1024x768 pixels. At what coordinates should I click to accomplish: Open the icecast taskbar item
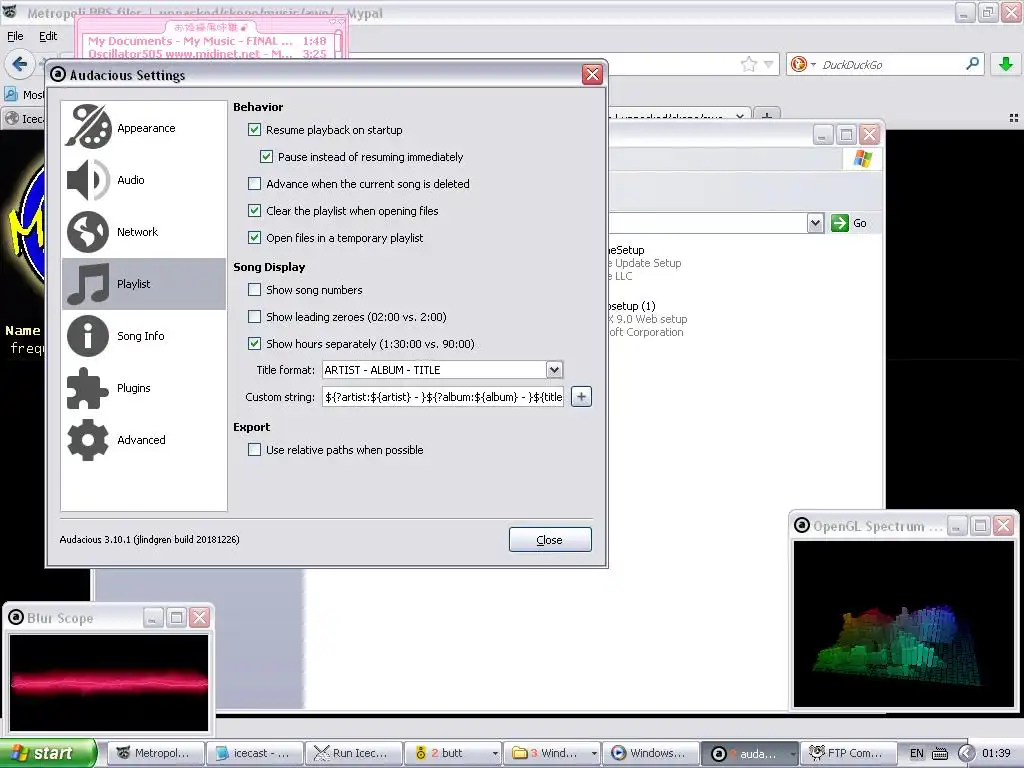pyautogui.click(x=255, y=753)
